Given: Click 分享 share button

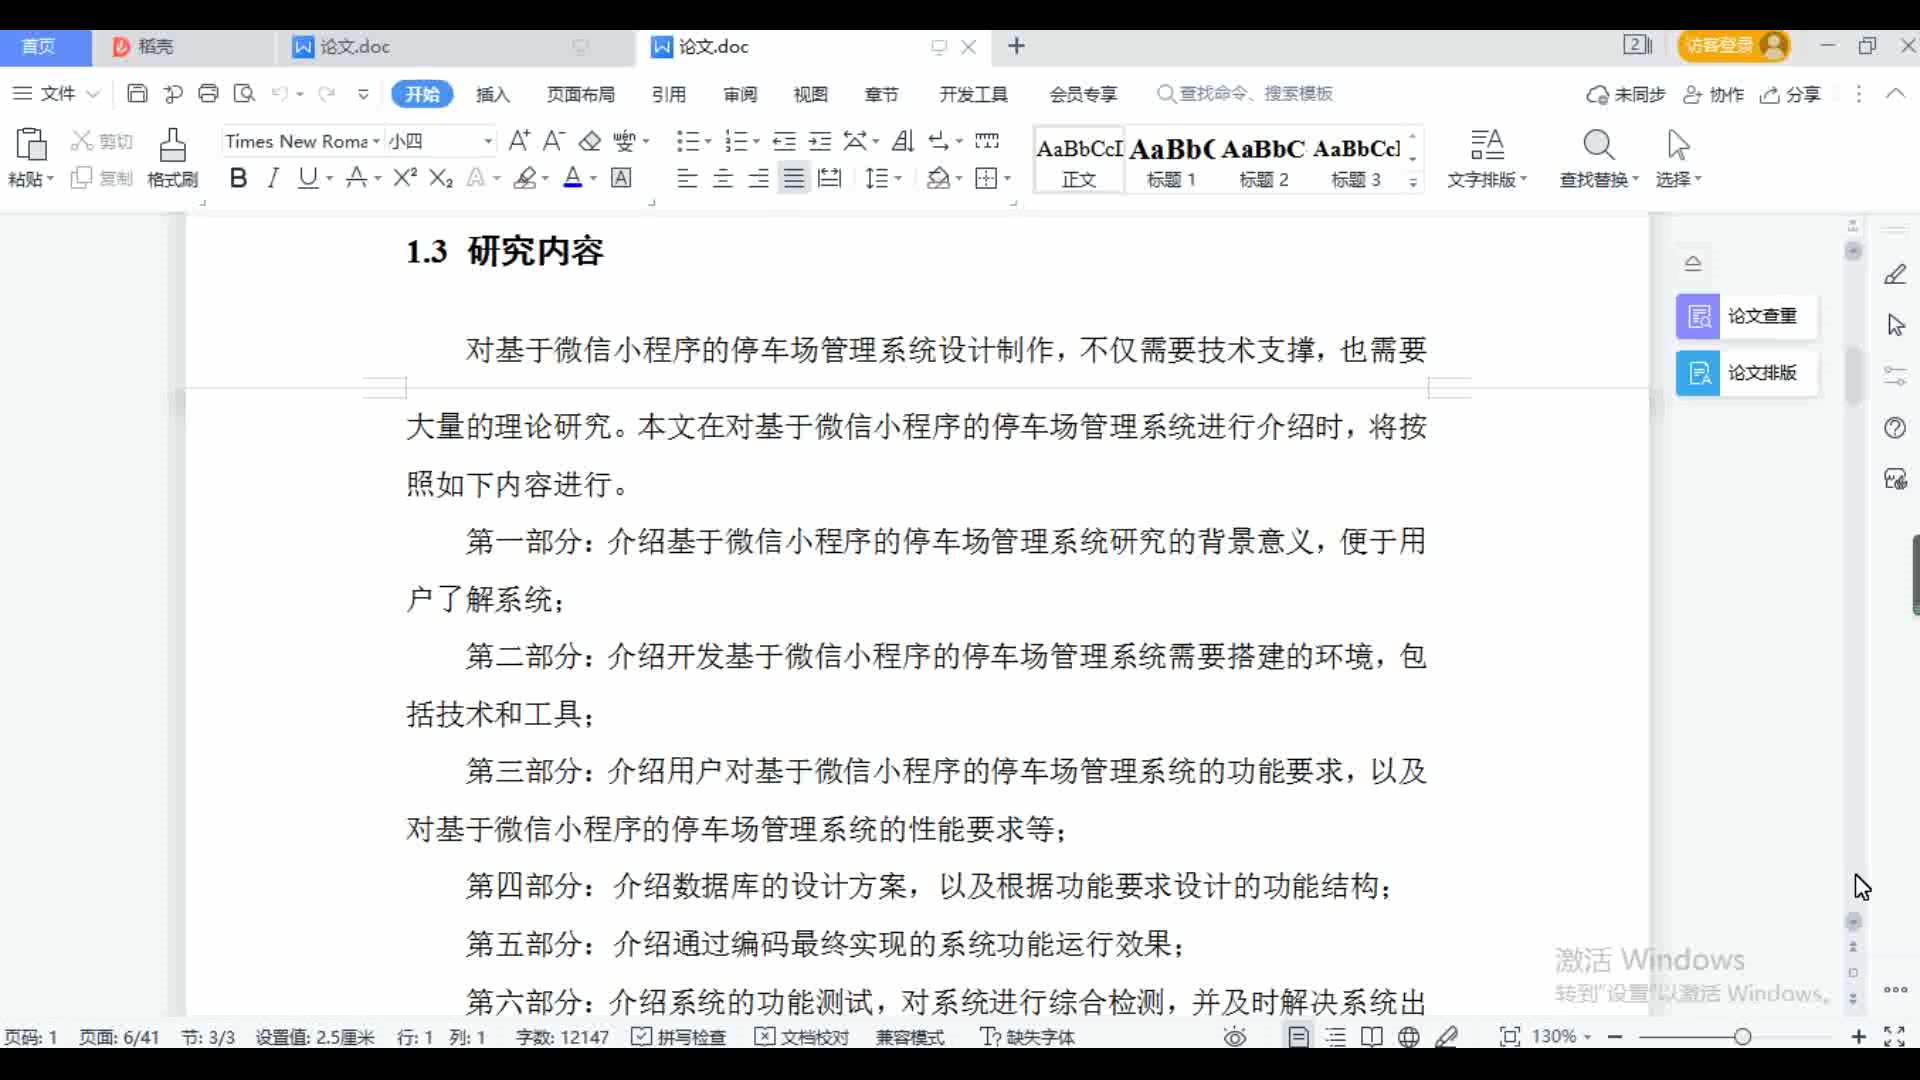Looking at the screenshot, I should pos(1791,94).
